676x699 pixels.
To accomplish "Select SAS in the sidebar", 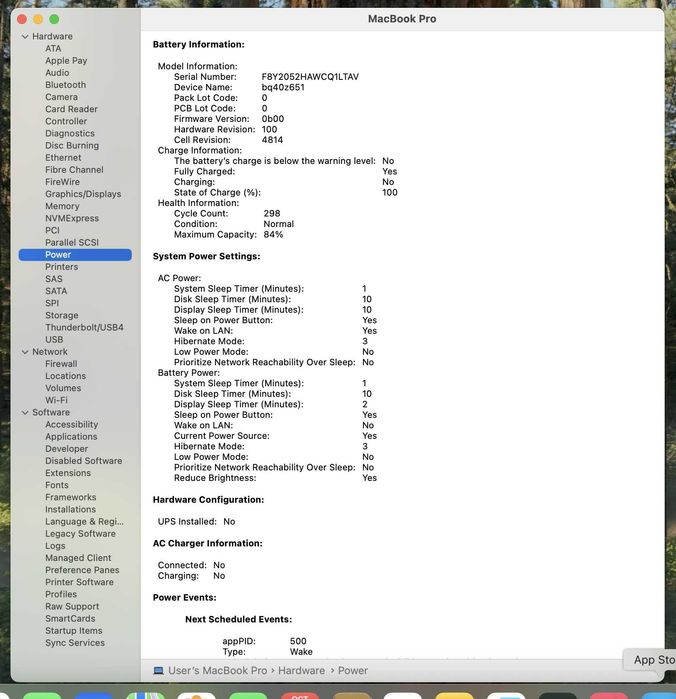I will tap(54, 279).
